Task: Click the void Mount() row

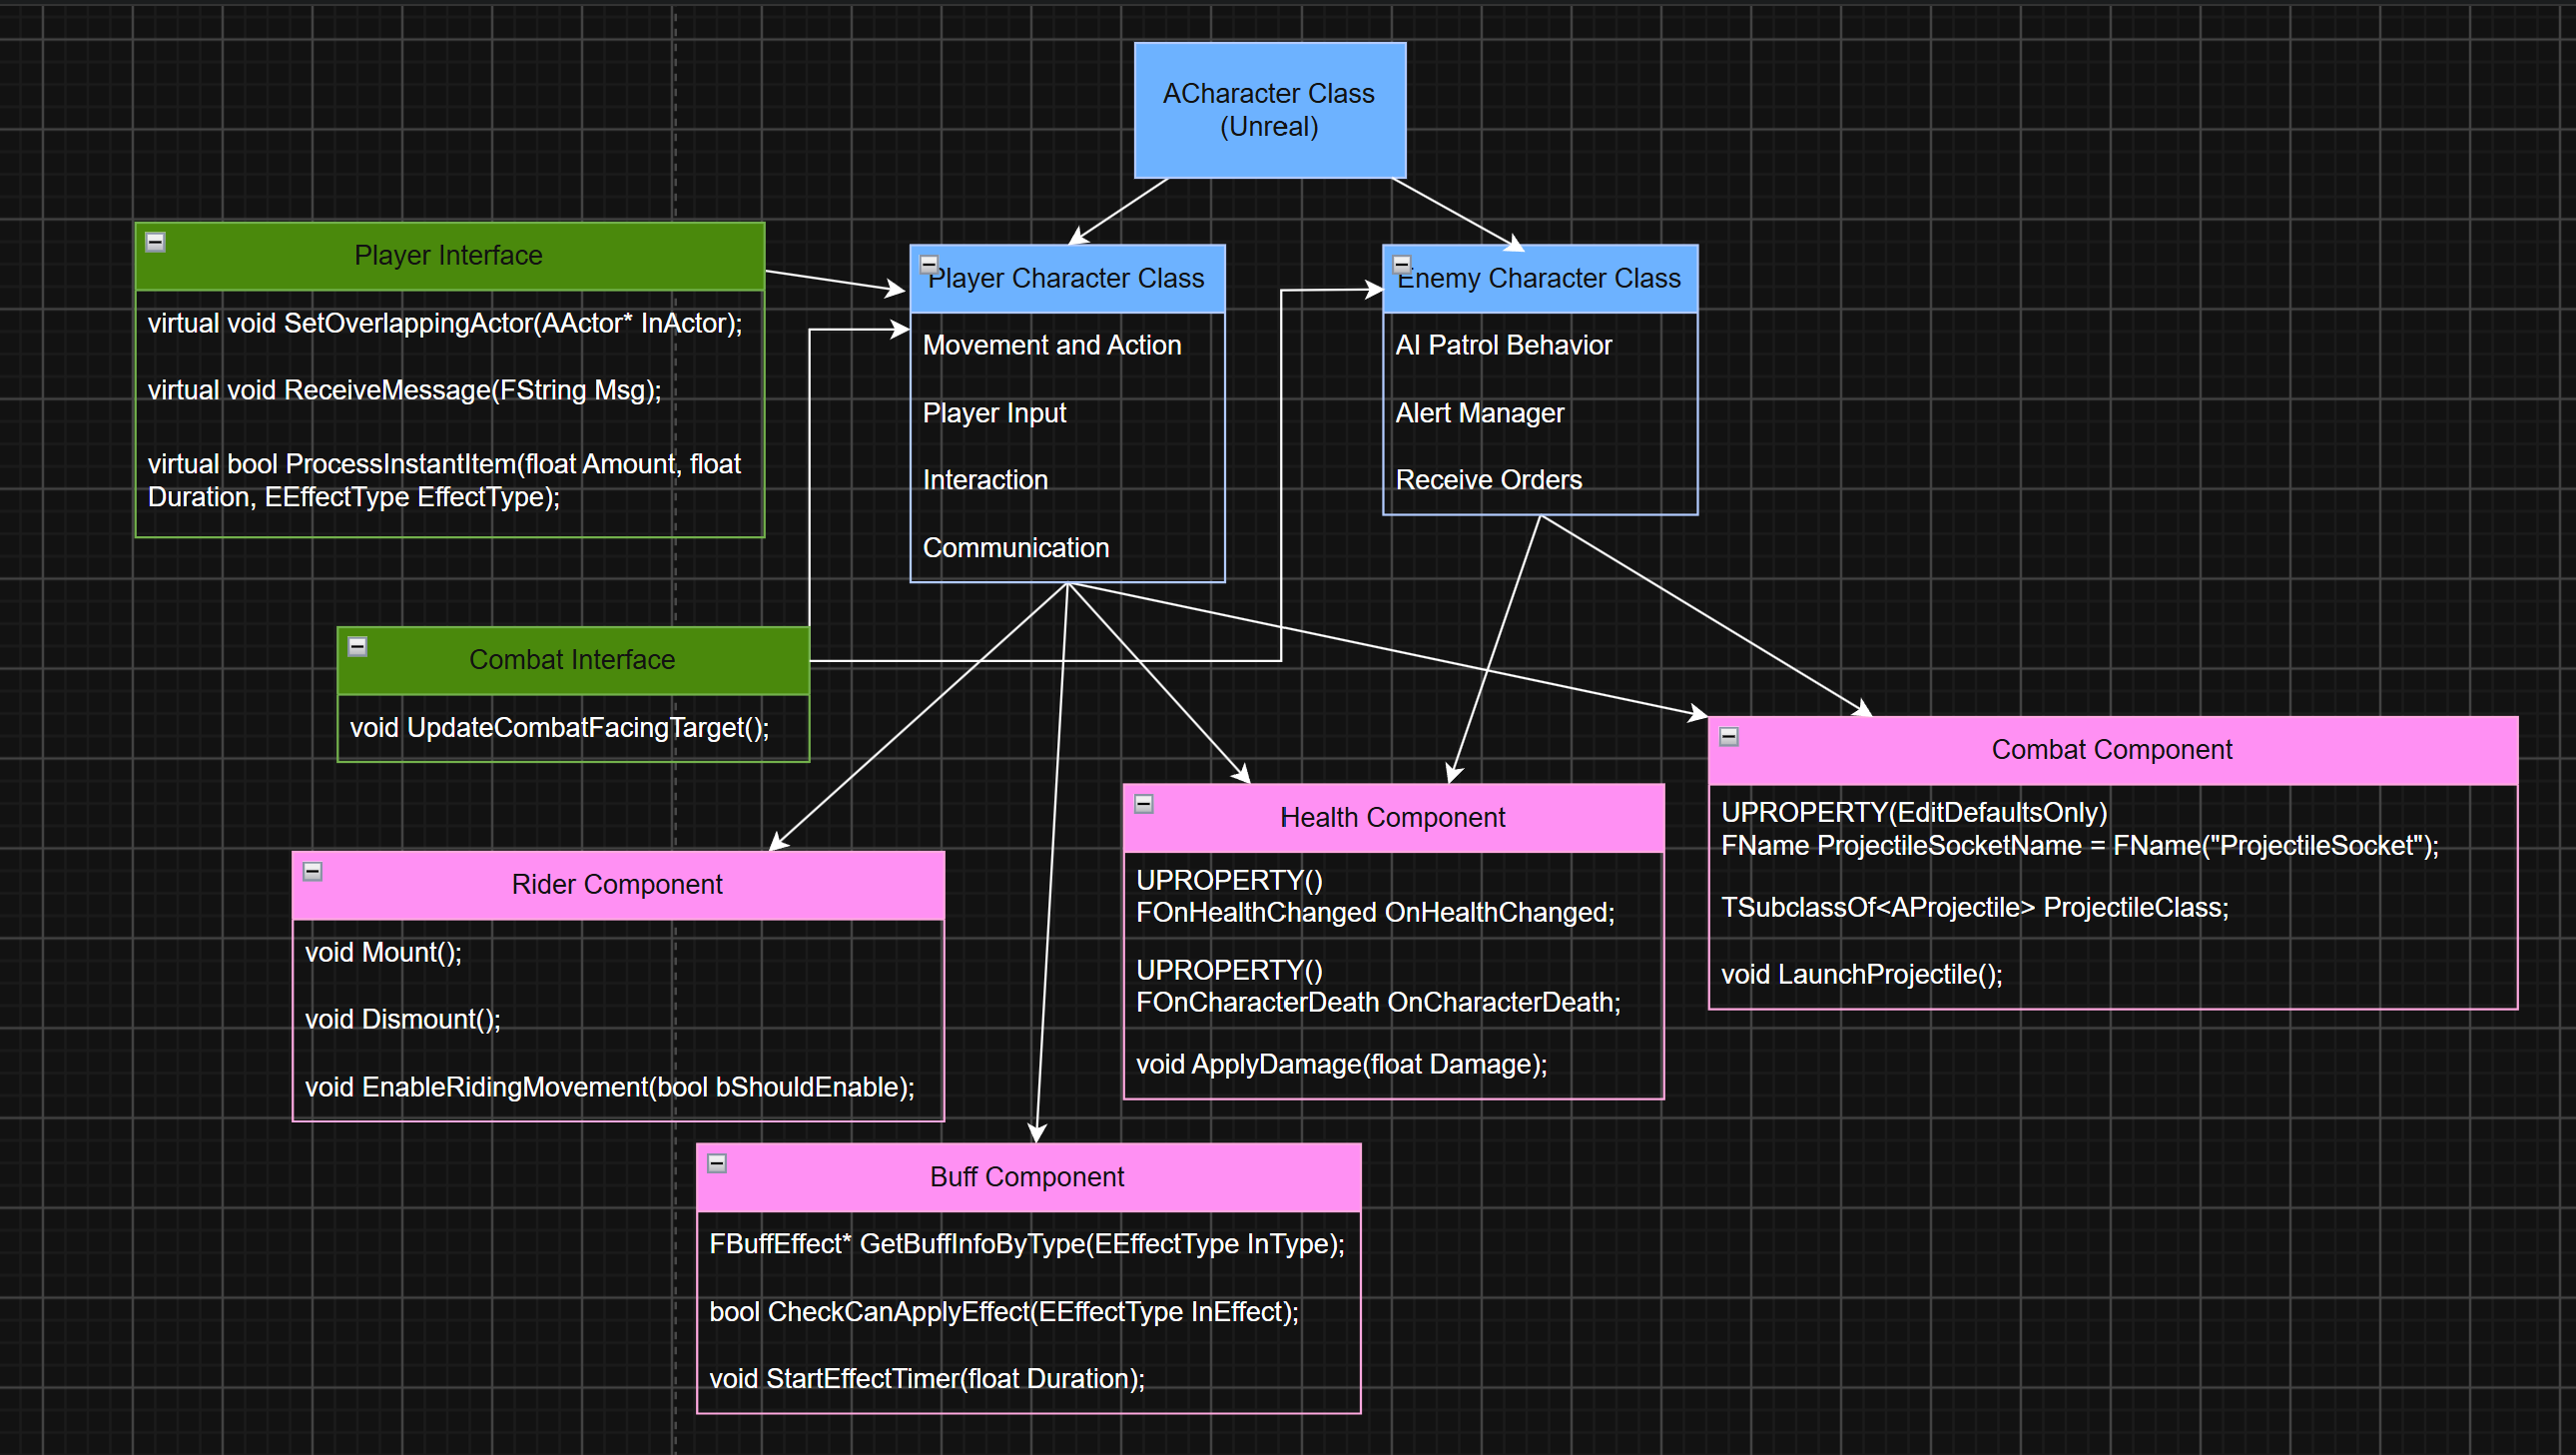Action: pyautogui.click(x=618, y=953)
